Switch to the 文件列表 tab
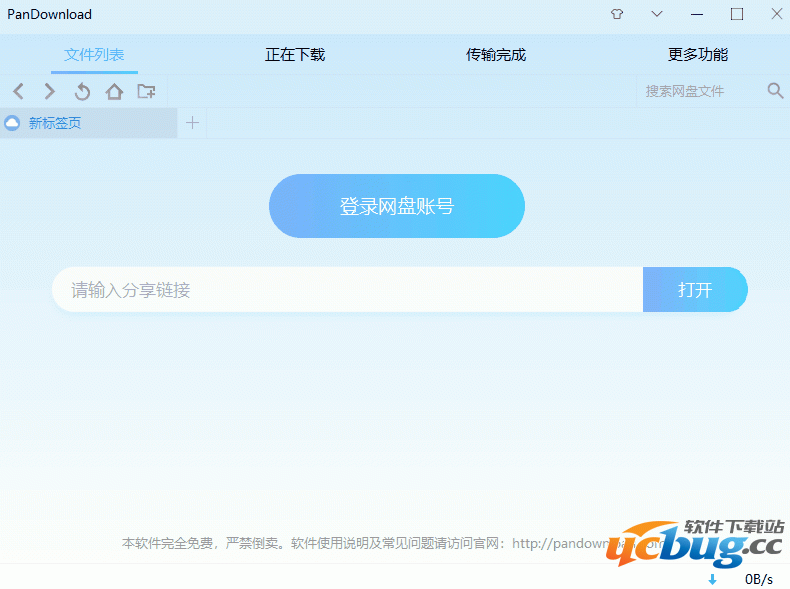This screenshot has width=790, height=589. [94, 55]
